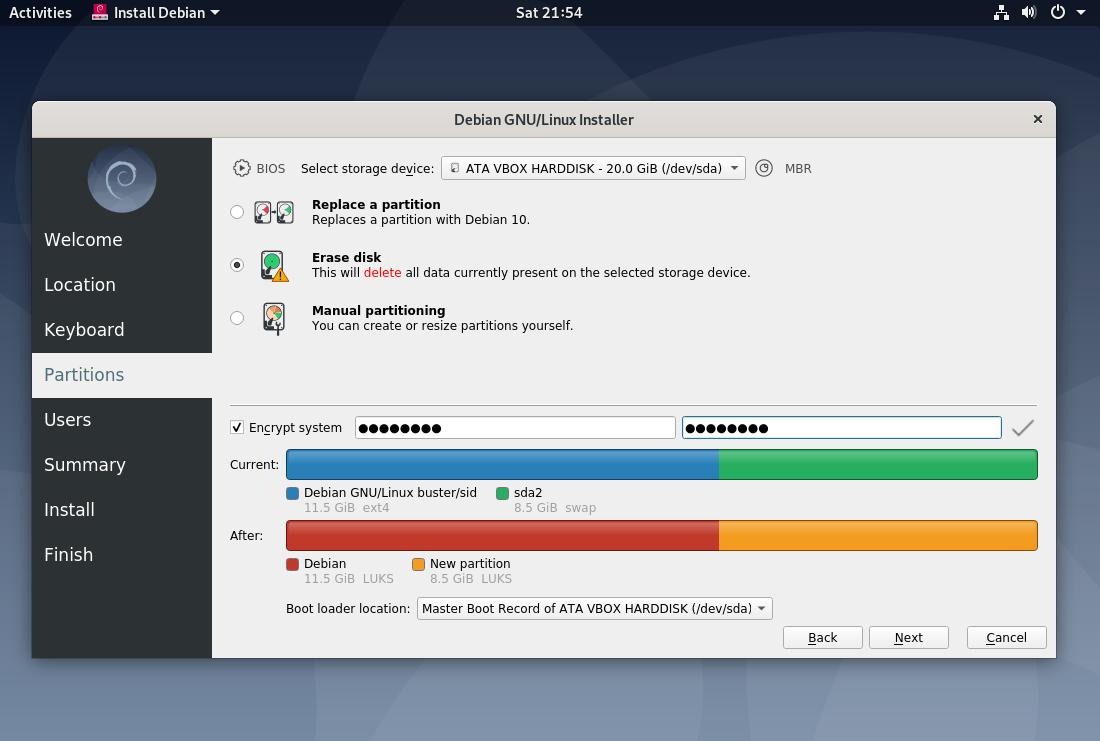Click the "Replace a partition" heading text
1100x741 pixels.
click(x=376, y=204)
